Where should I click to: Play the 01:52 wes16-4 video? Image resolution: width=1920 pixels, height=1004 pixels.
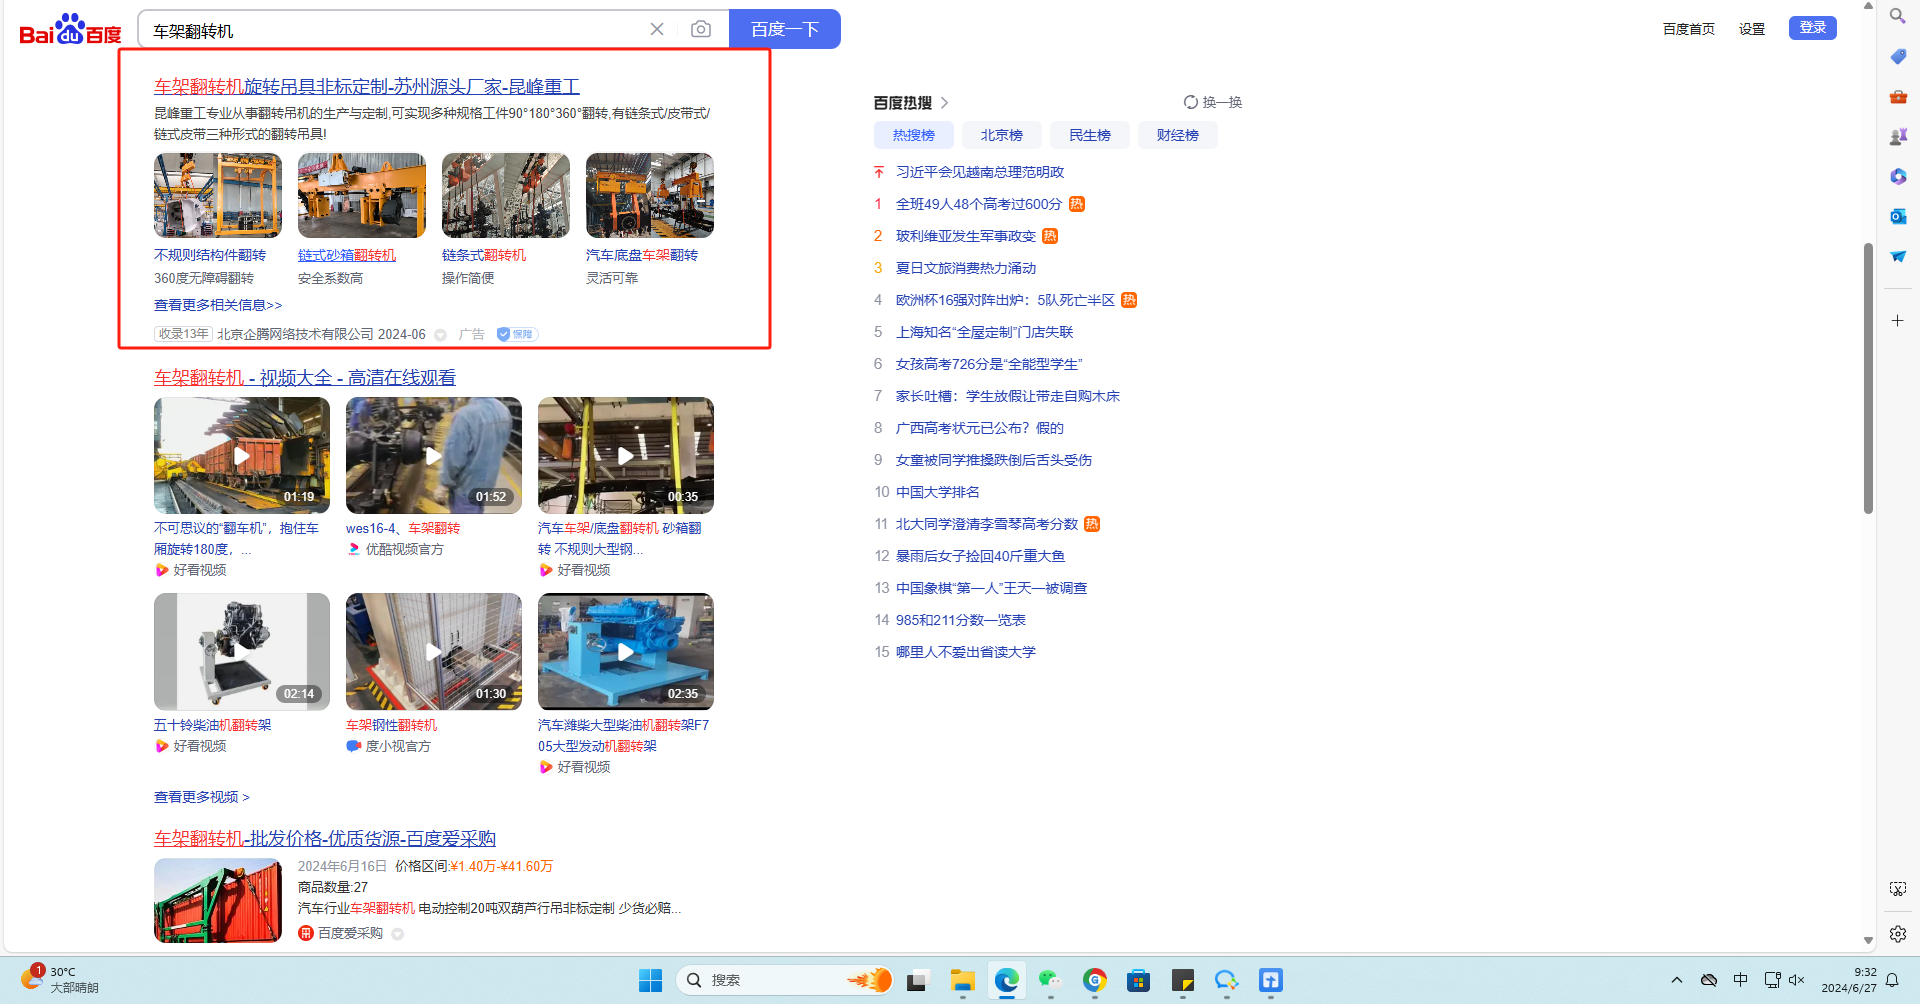434,455
